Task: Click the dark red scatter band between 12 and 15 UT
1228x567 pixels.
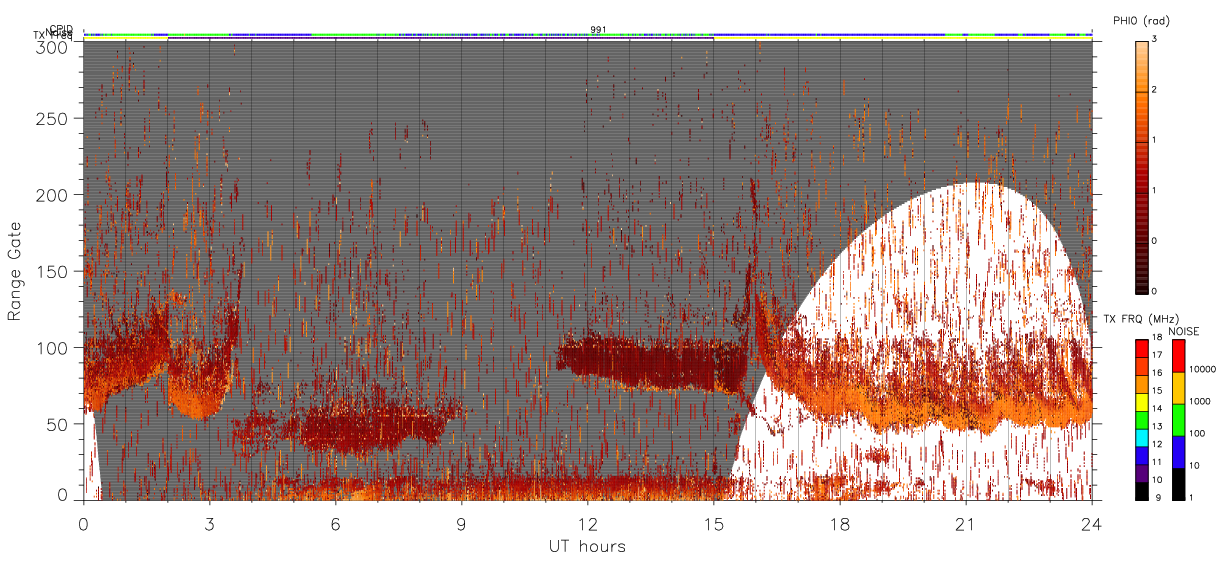Action: [x=650, y=362]
